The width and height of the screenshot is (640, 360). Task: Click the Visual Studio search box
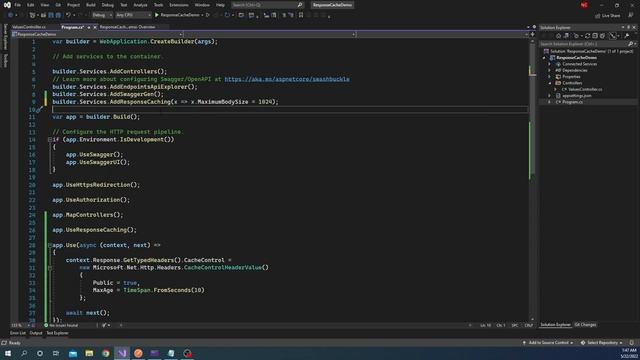267,5
